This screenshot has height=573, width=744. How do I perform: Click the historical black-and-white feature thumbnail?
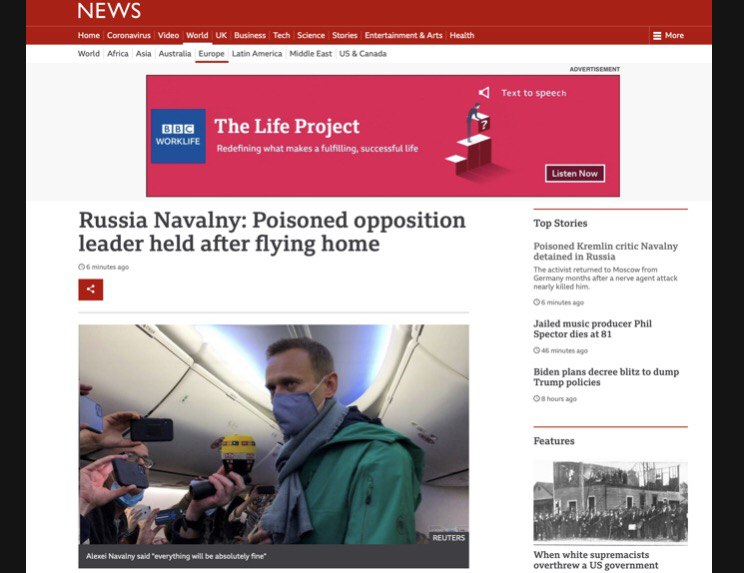[x=610, y=502]
